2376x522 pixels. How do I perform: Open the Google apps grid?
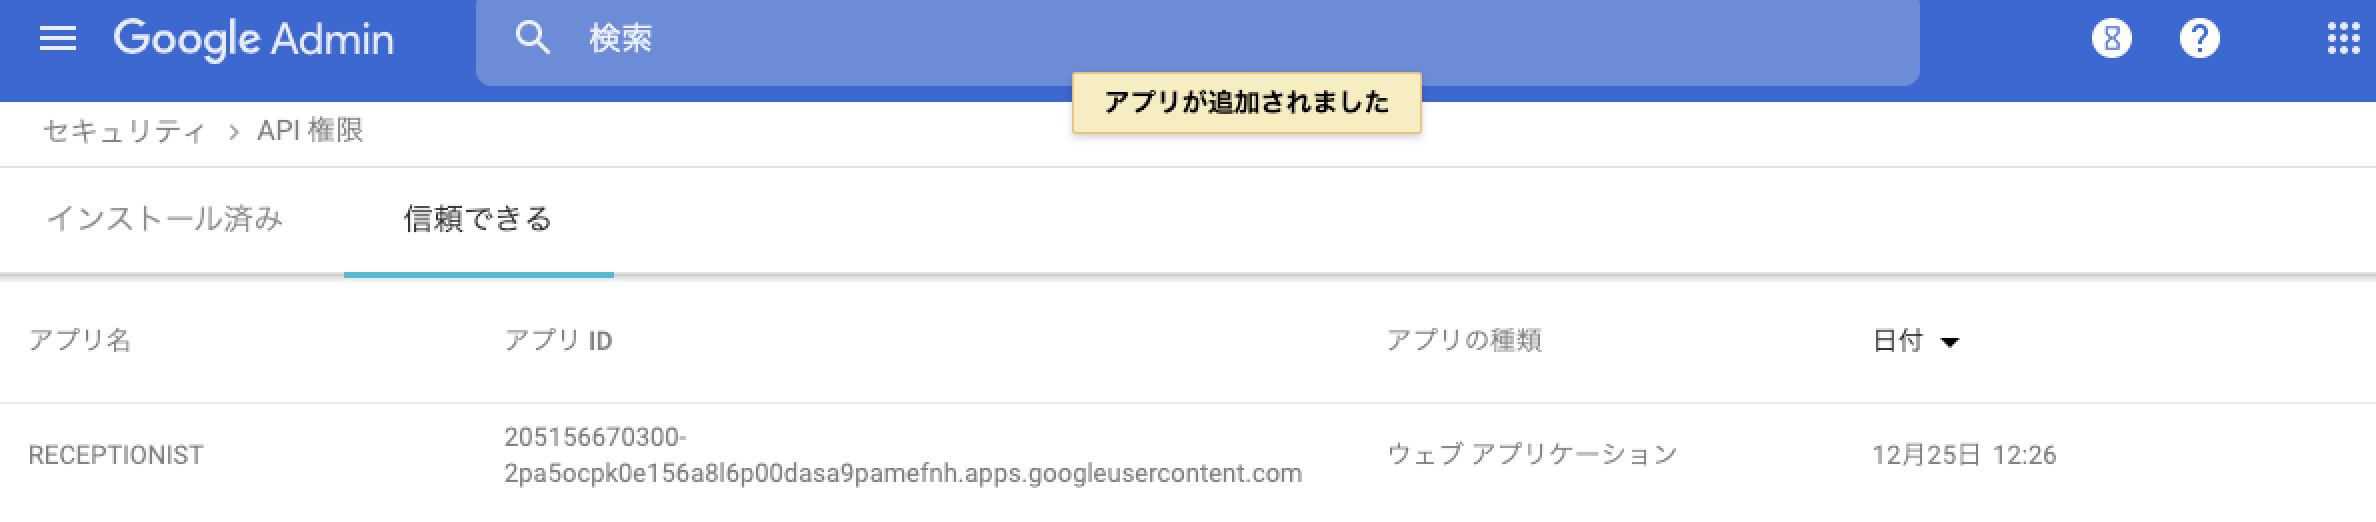pyautogui.click(x=2343, y=39)
